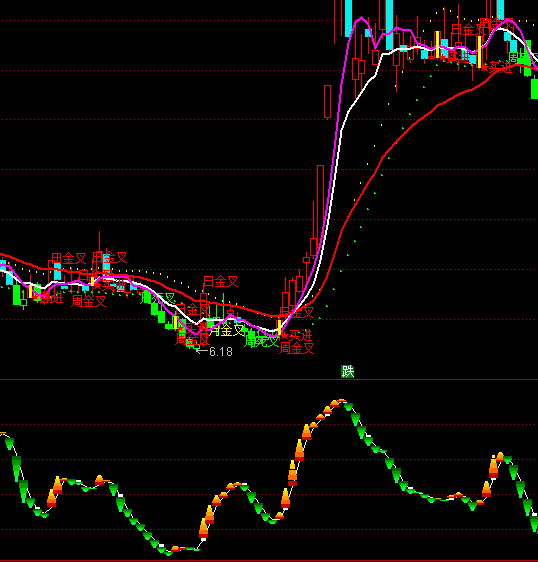Select the rightmost ★买进 signal at the top
Image resolution: width=538 pixels, height=562 pixels.
pyautogui.click(x=497, y=67)
